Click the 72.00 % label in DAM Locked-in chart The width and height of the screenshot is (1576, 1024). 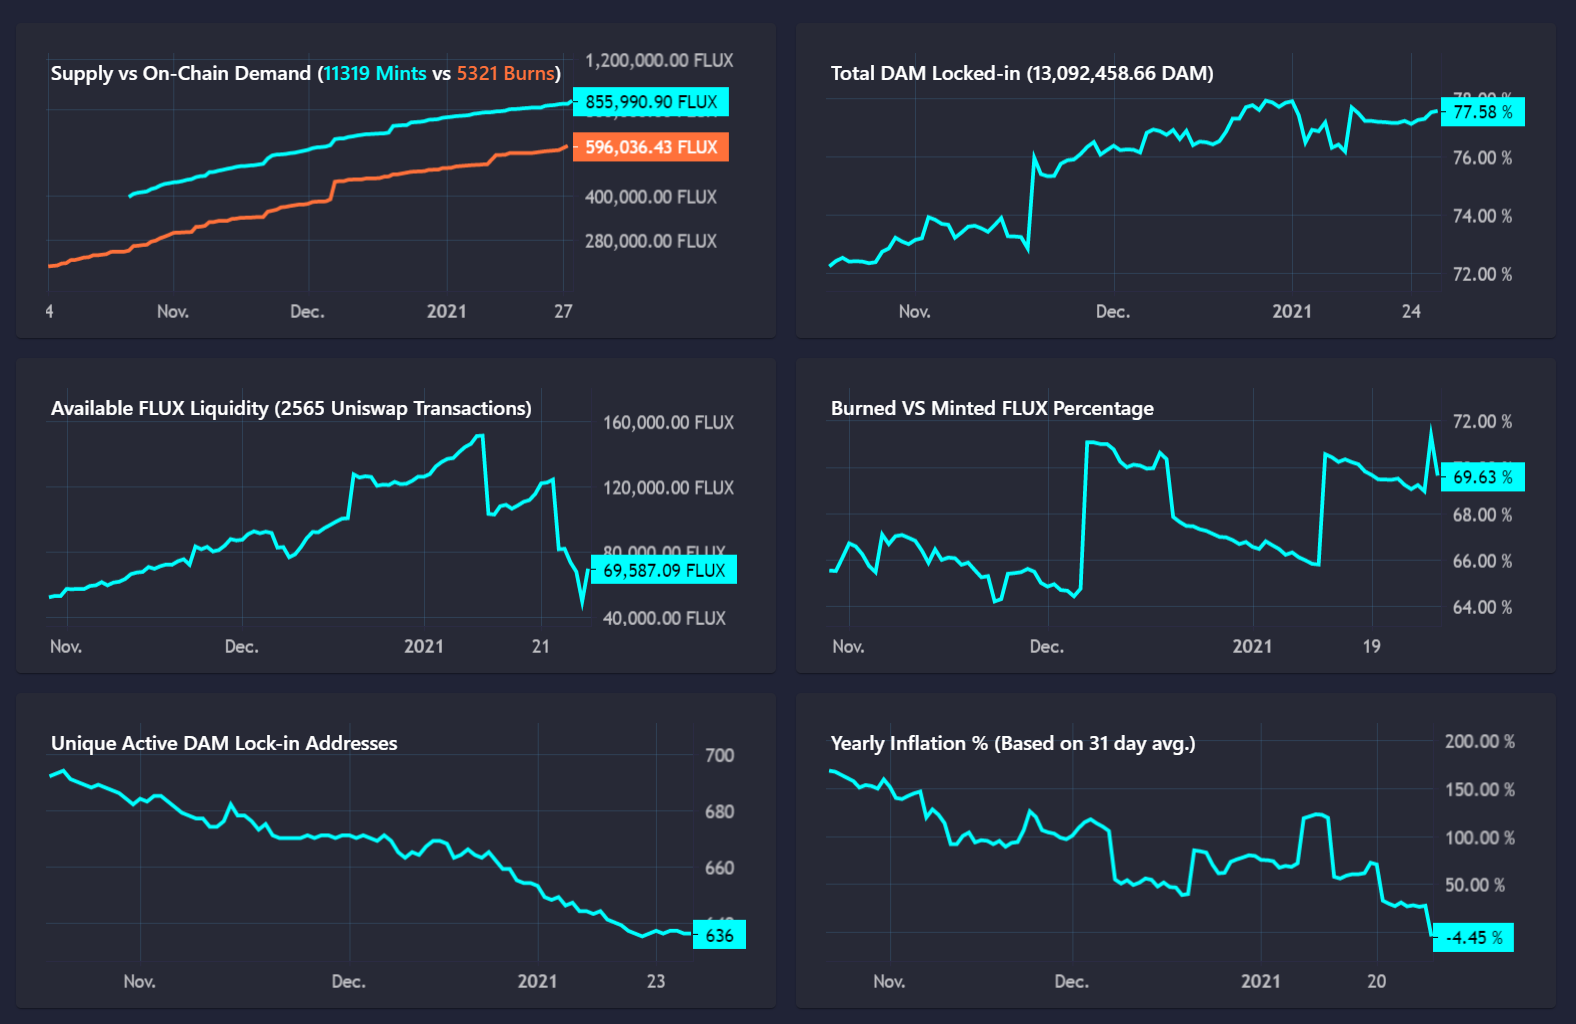point(1482,274)
